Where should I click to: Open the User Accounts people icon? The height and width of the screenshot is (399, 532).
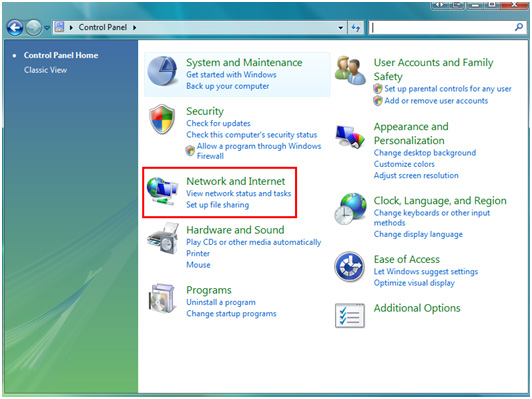click(350, 70)
